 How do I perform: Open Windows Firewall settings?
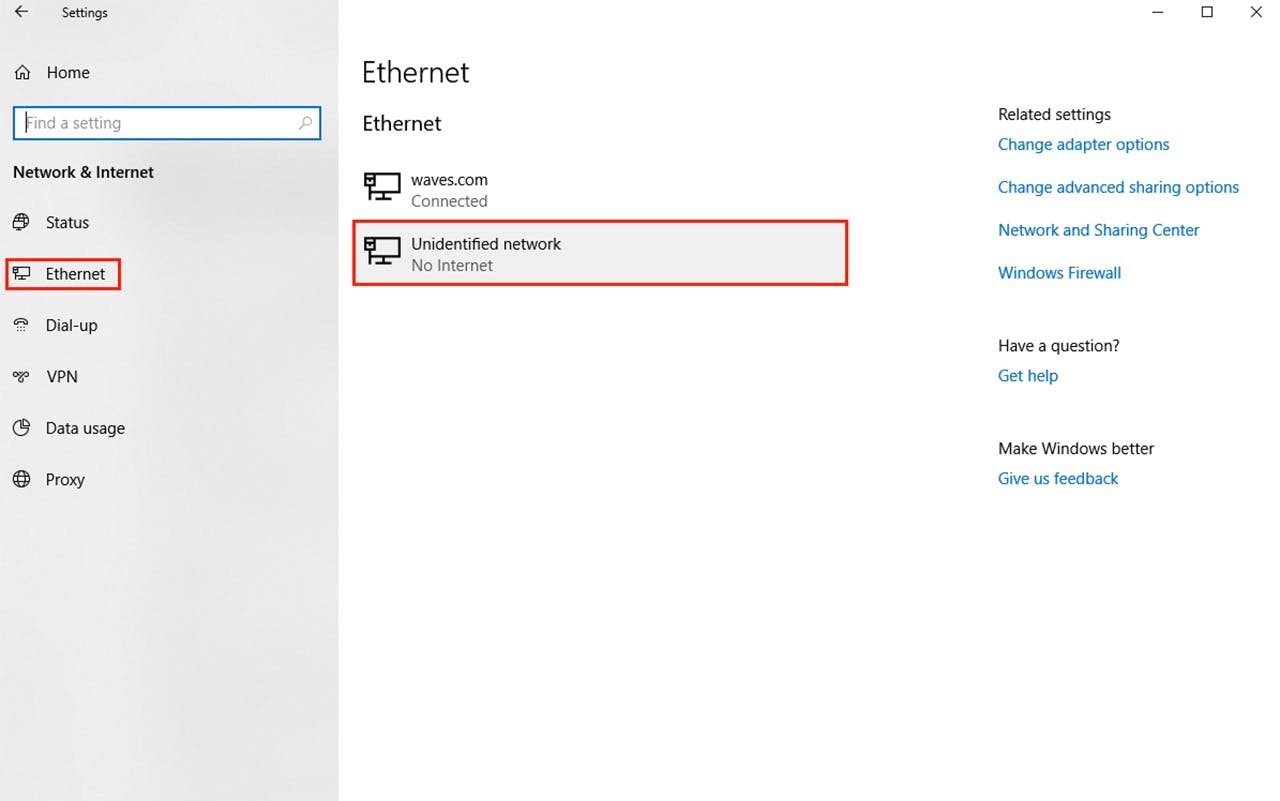pyautogui.click(x=1059, y=272)
